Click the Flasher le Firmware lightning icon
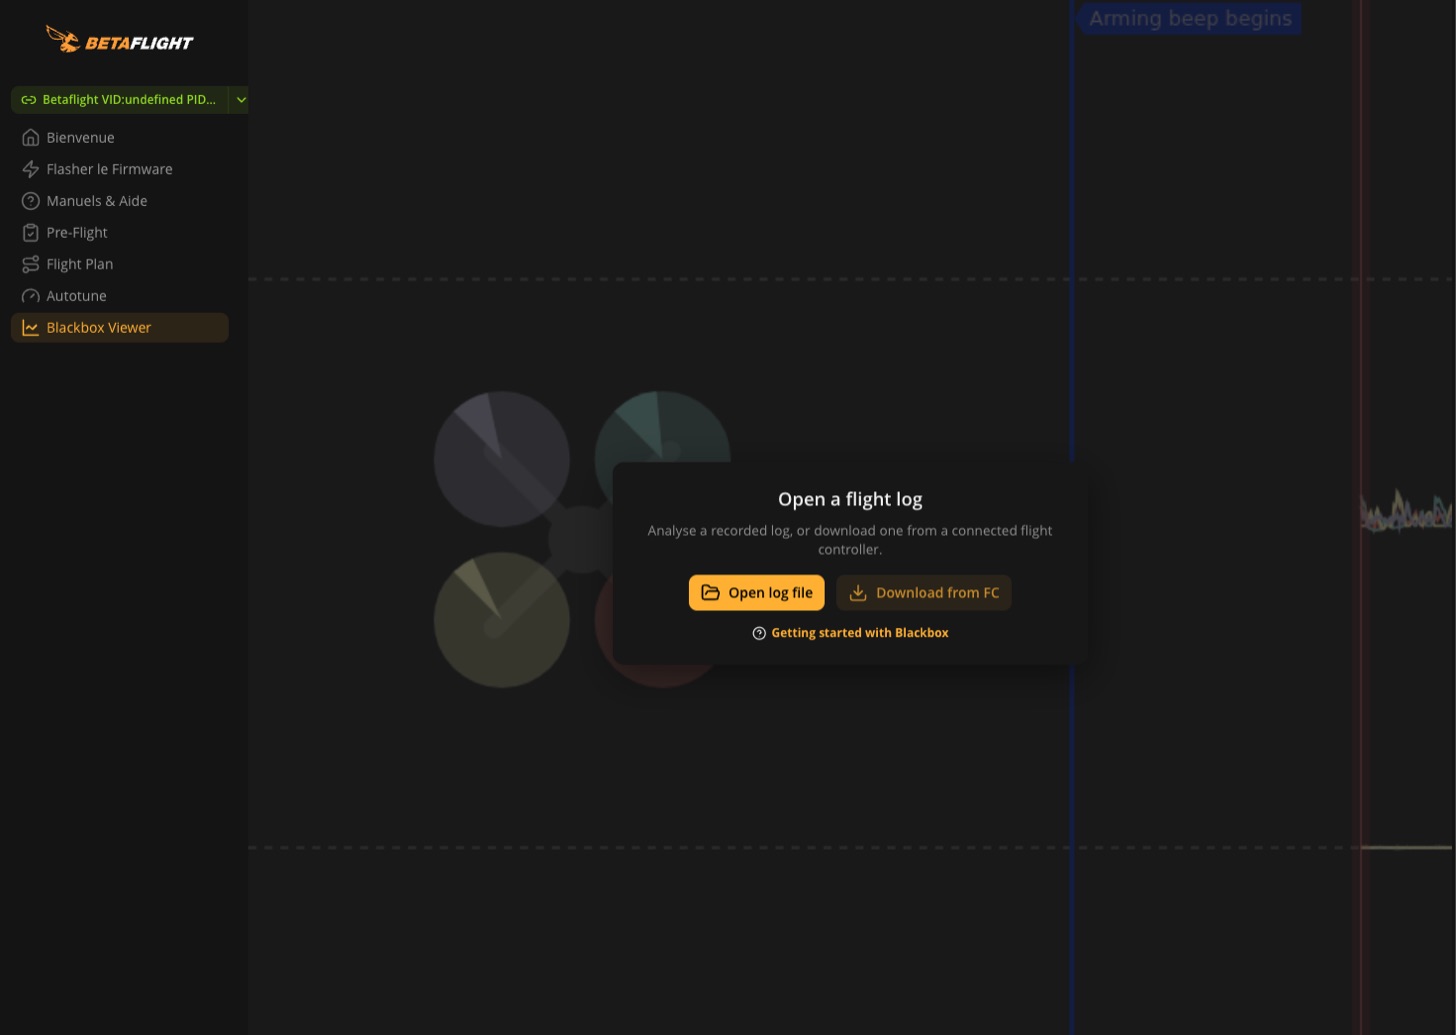1456x1035 pixels. pyautogui.click(x=31, y=169)
